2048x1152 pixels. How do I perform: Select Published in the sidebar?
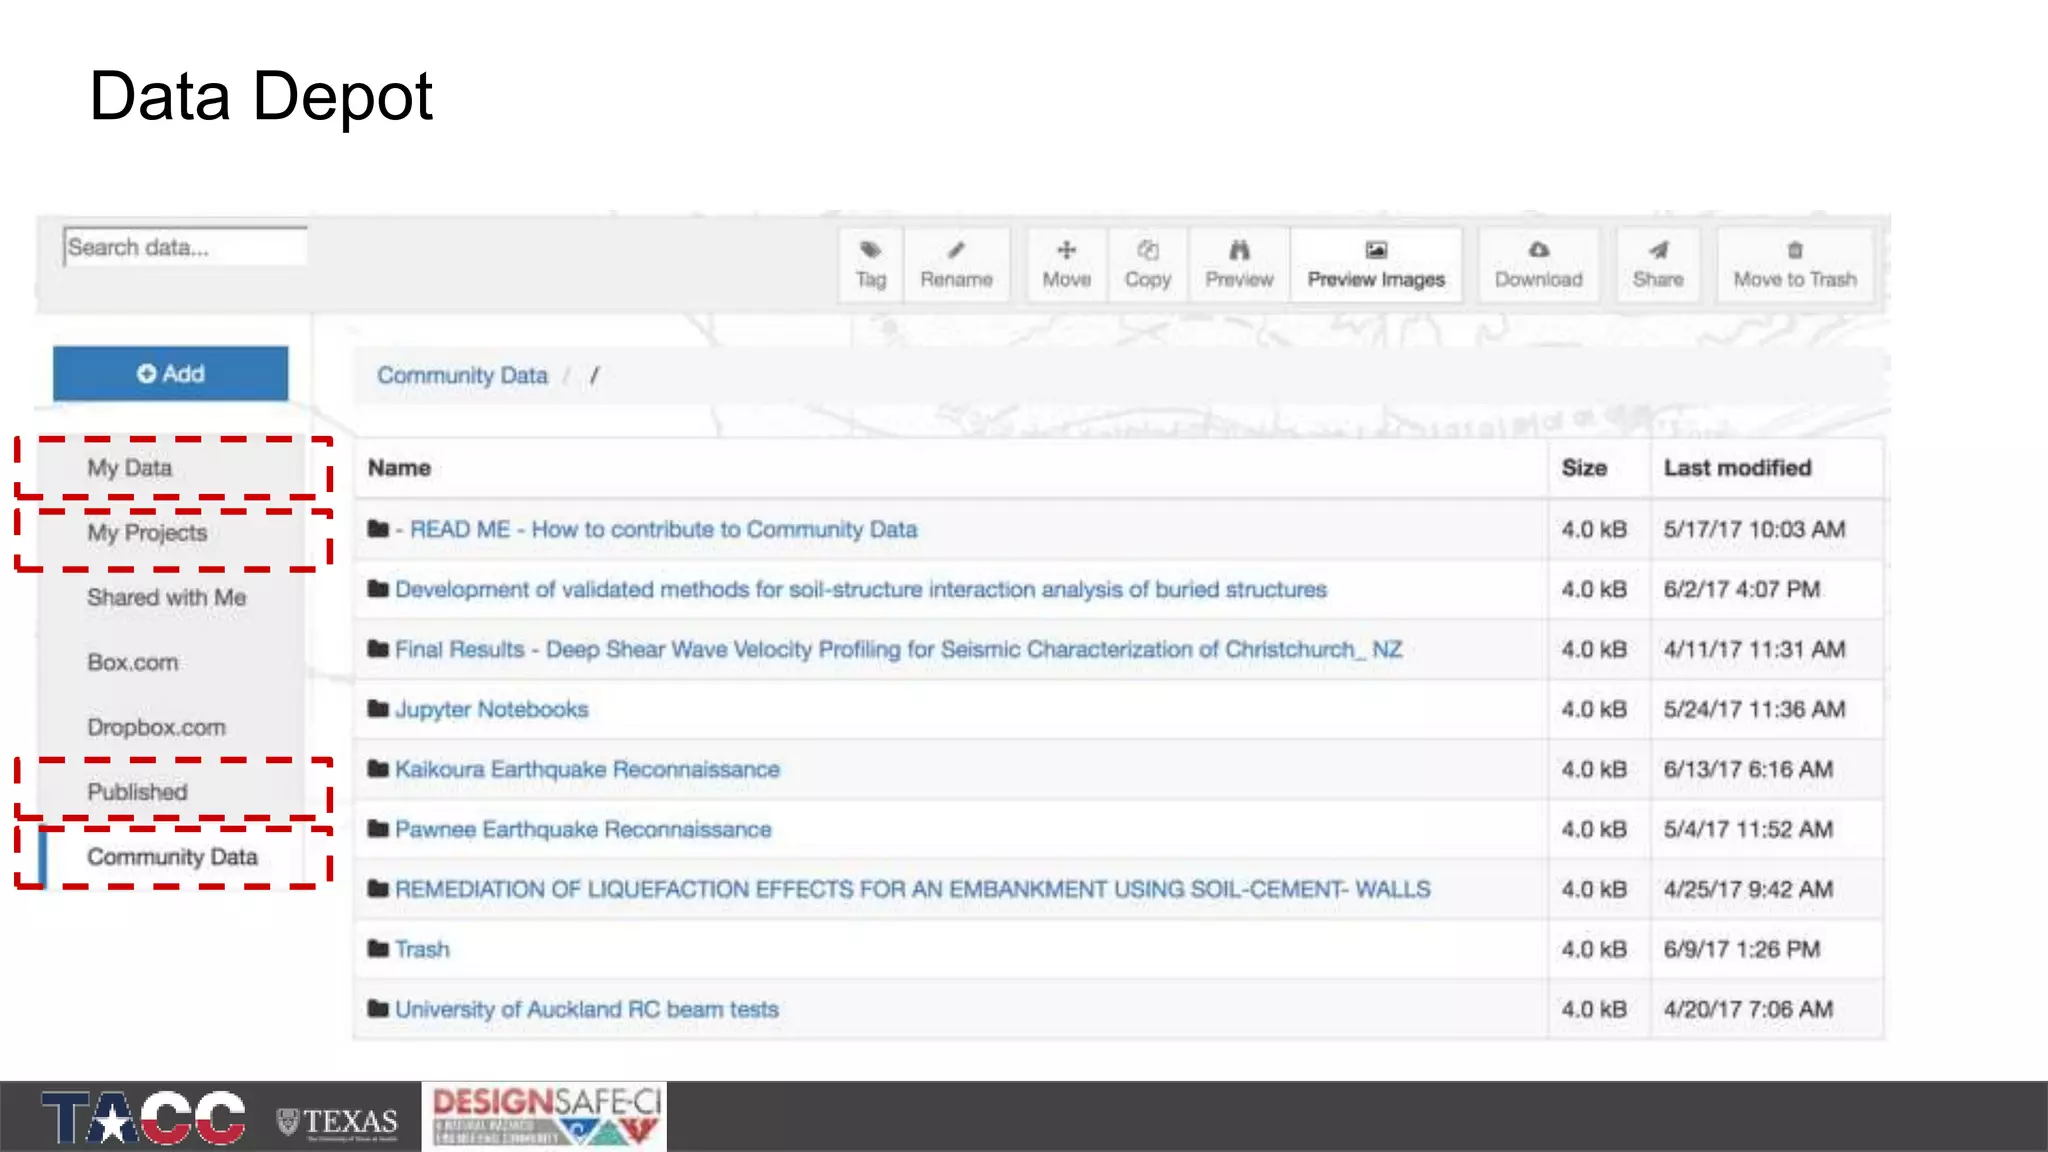tap(137, 792)
